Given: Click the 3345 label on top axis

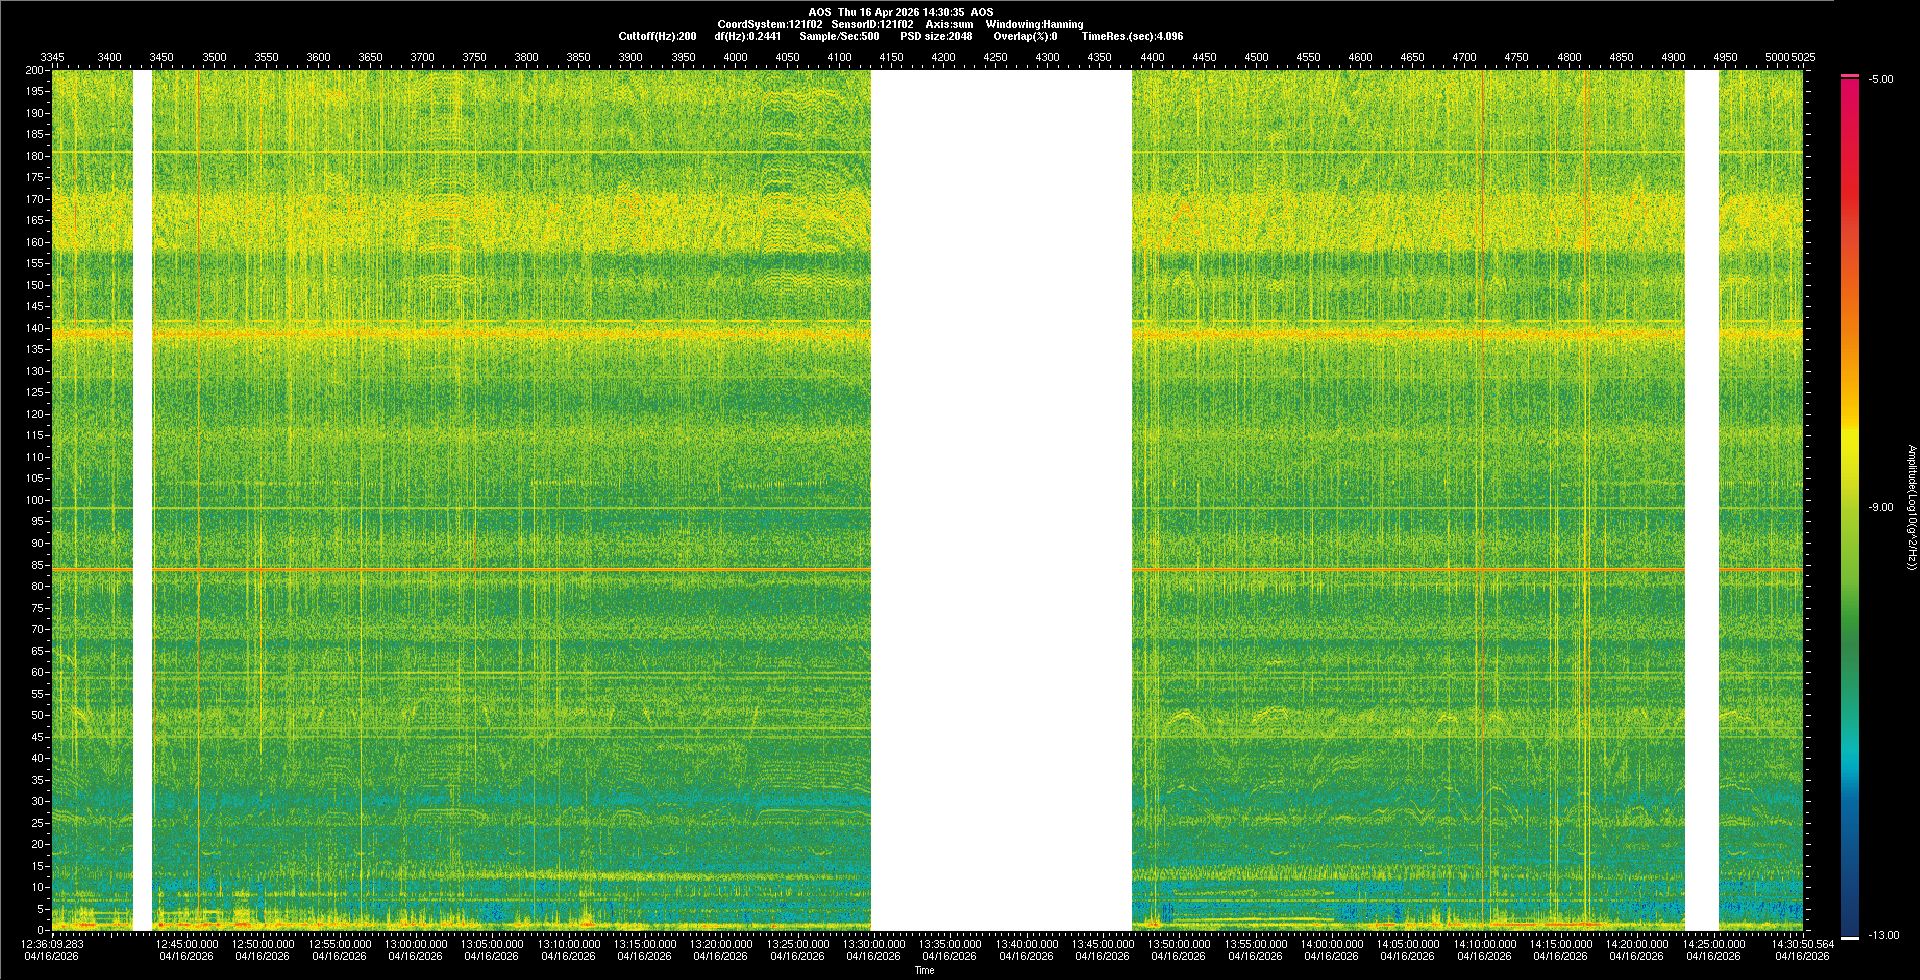Looking at the screenshot, I should [52, 57].
